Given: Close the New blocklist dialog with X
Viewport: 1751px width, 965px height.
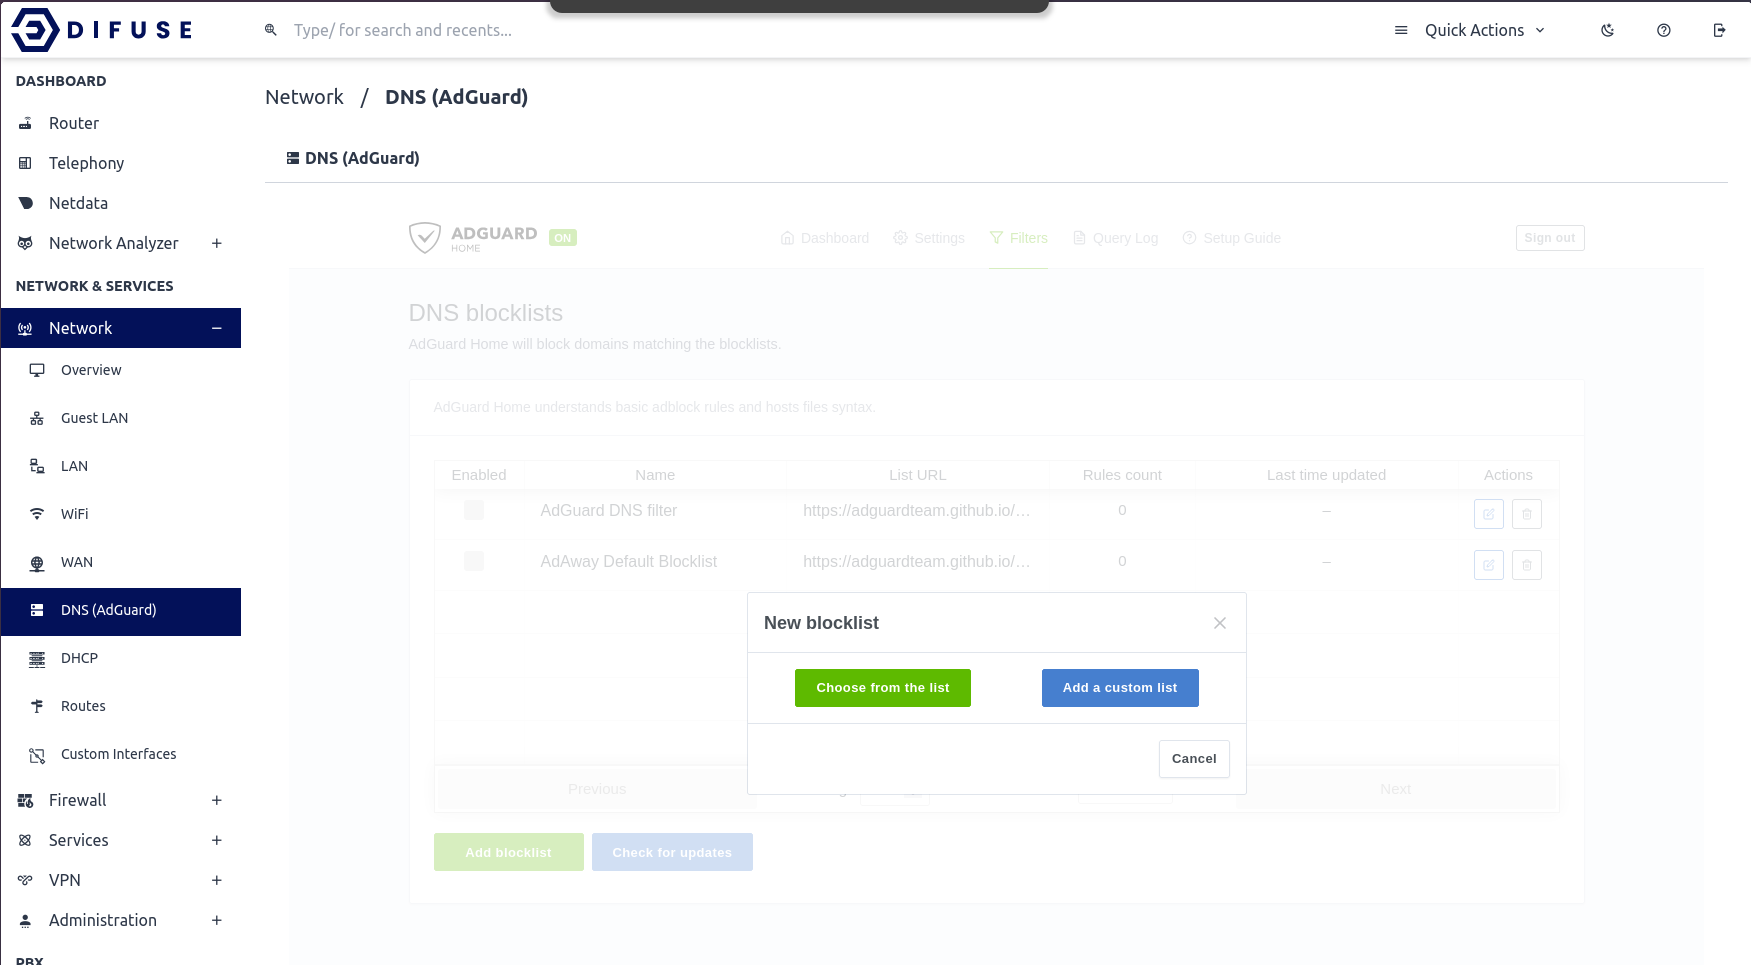Looking at the screenshot, I should coord(1220,623).
